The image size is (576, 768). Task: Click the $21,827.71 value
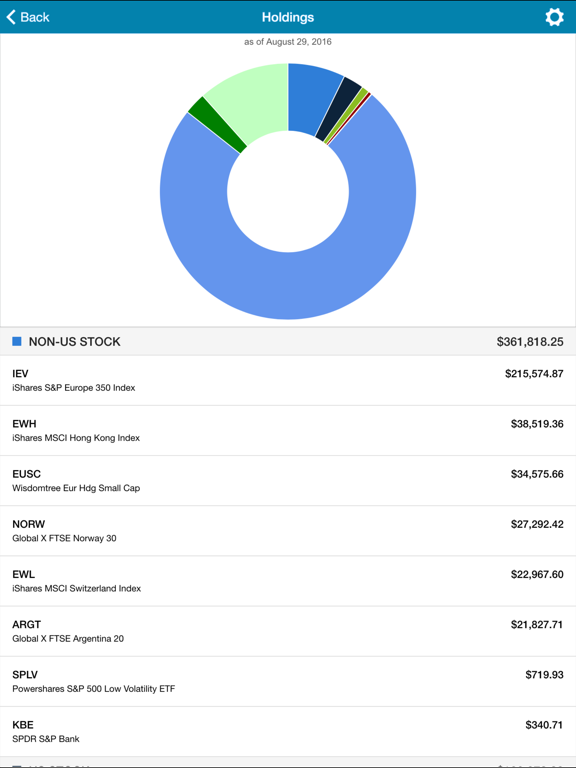(537, 624)
